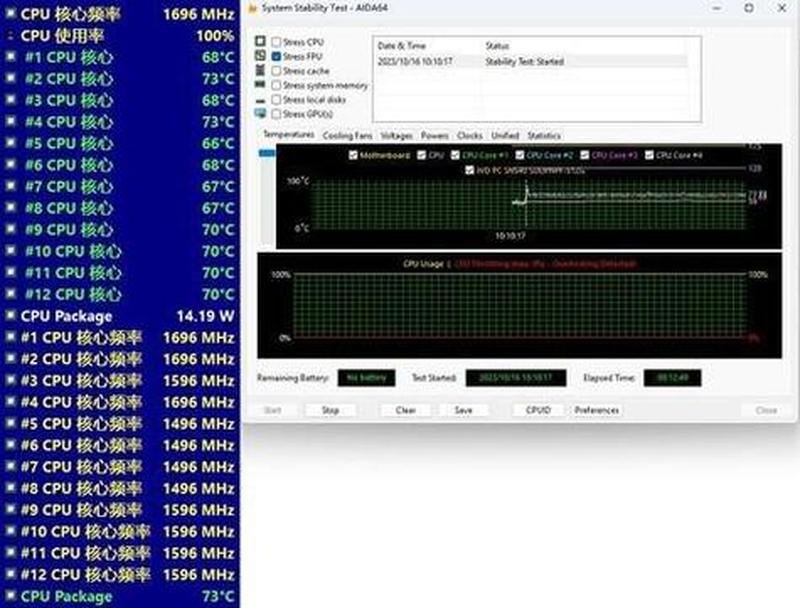
Task: Switch to the Temperatures tab
Action: click(x=289, y=134)
